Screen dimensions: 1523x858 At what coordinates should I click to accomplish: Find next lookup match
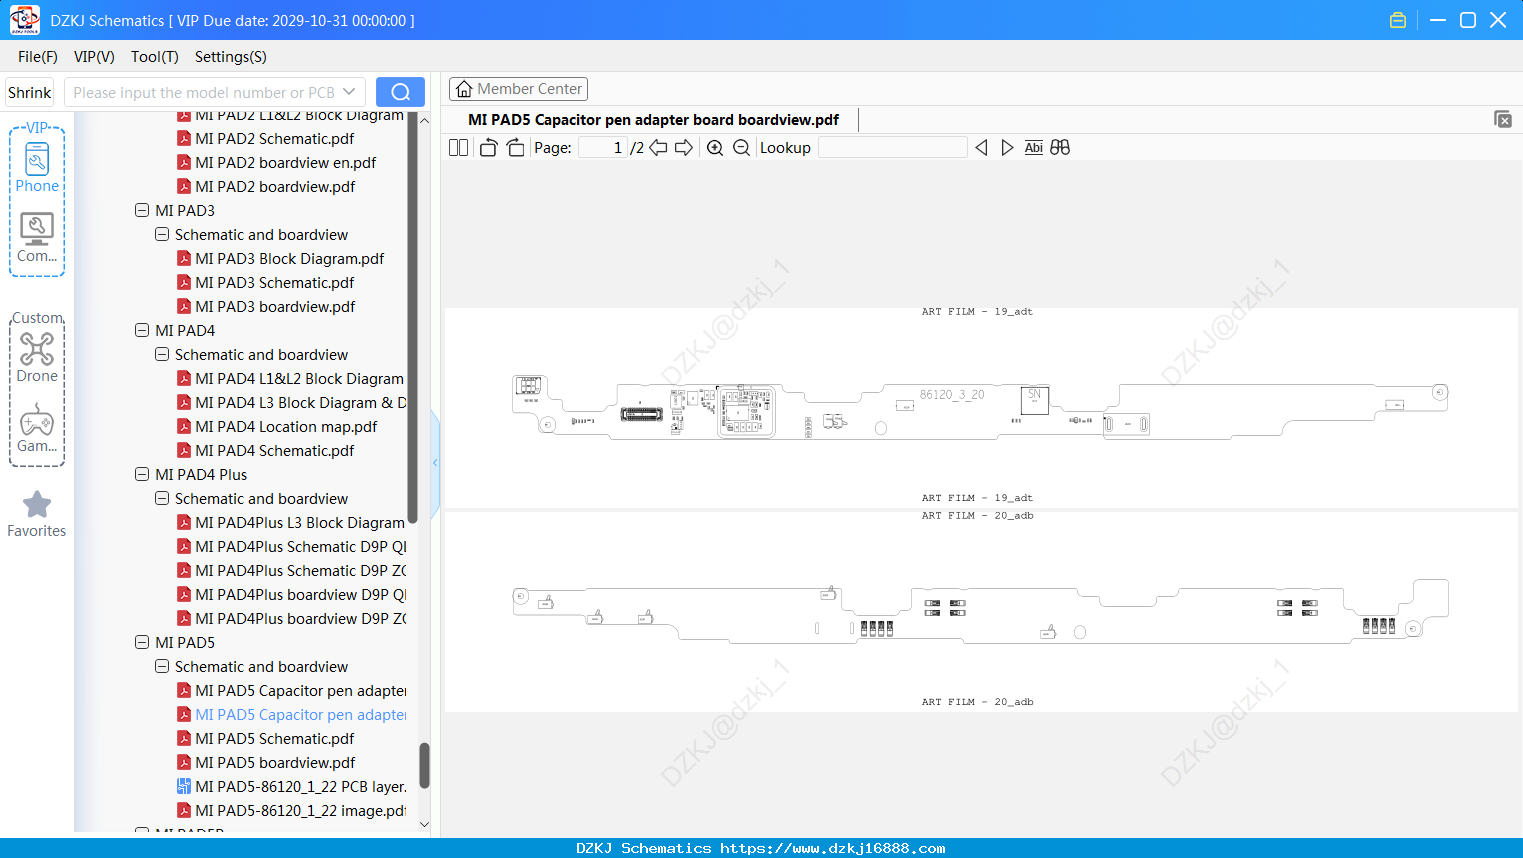1007,148
